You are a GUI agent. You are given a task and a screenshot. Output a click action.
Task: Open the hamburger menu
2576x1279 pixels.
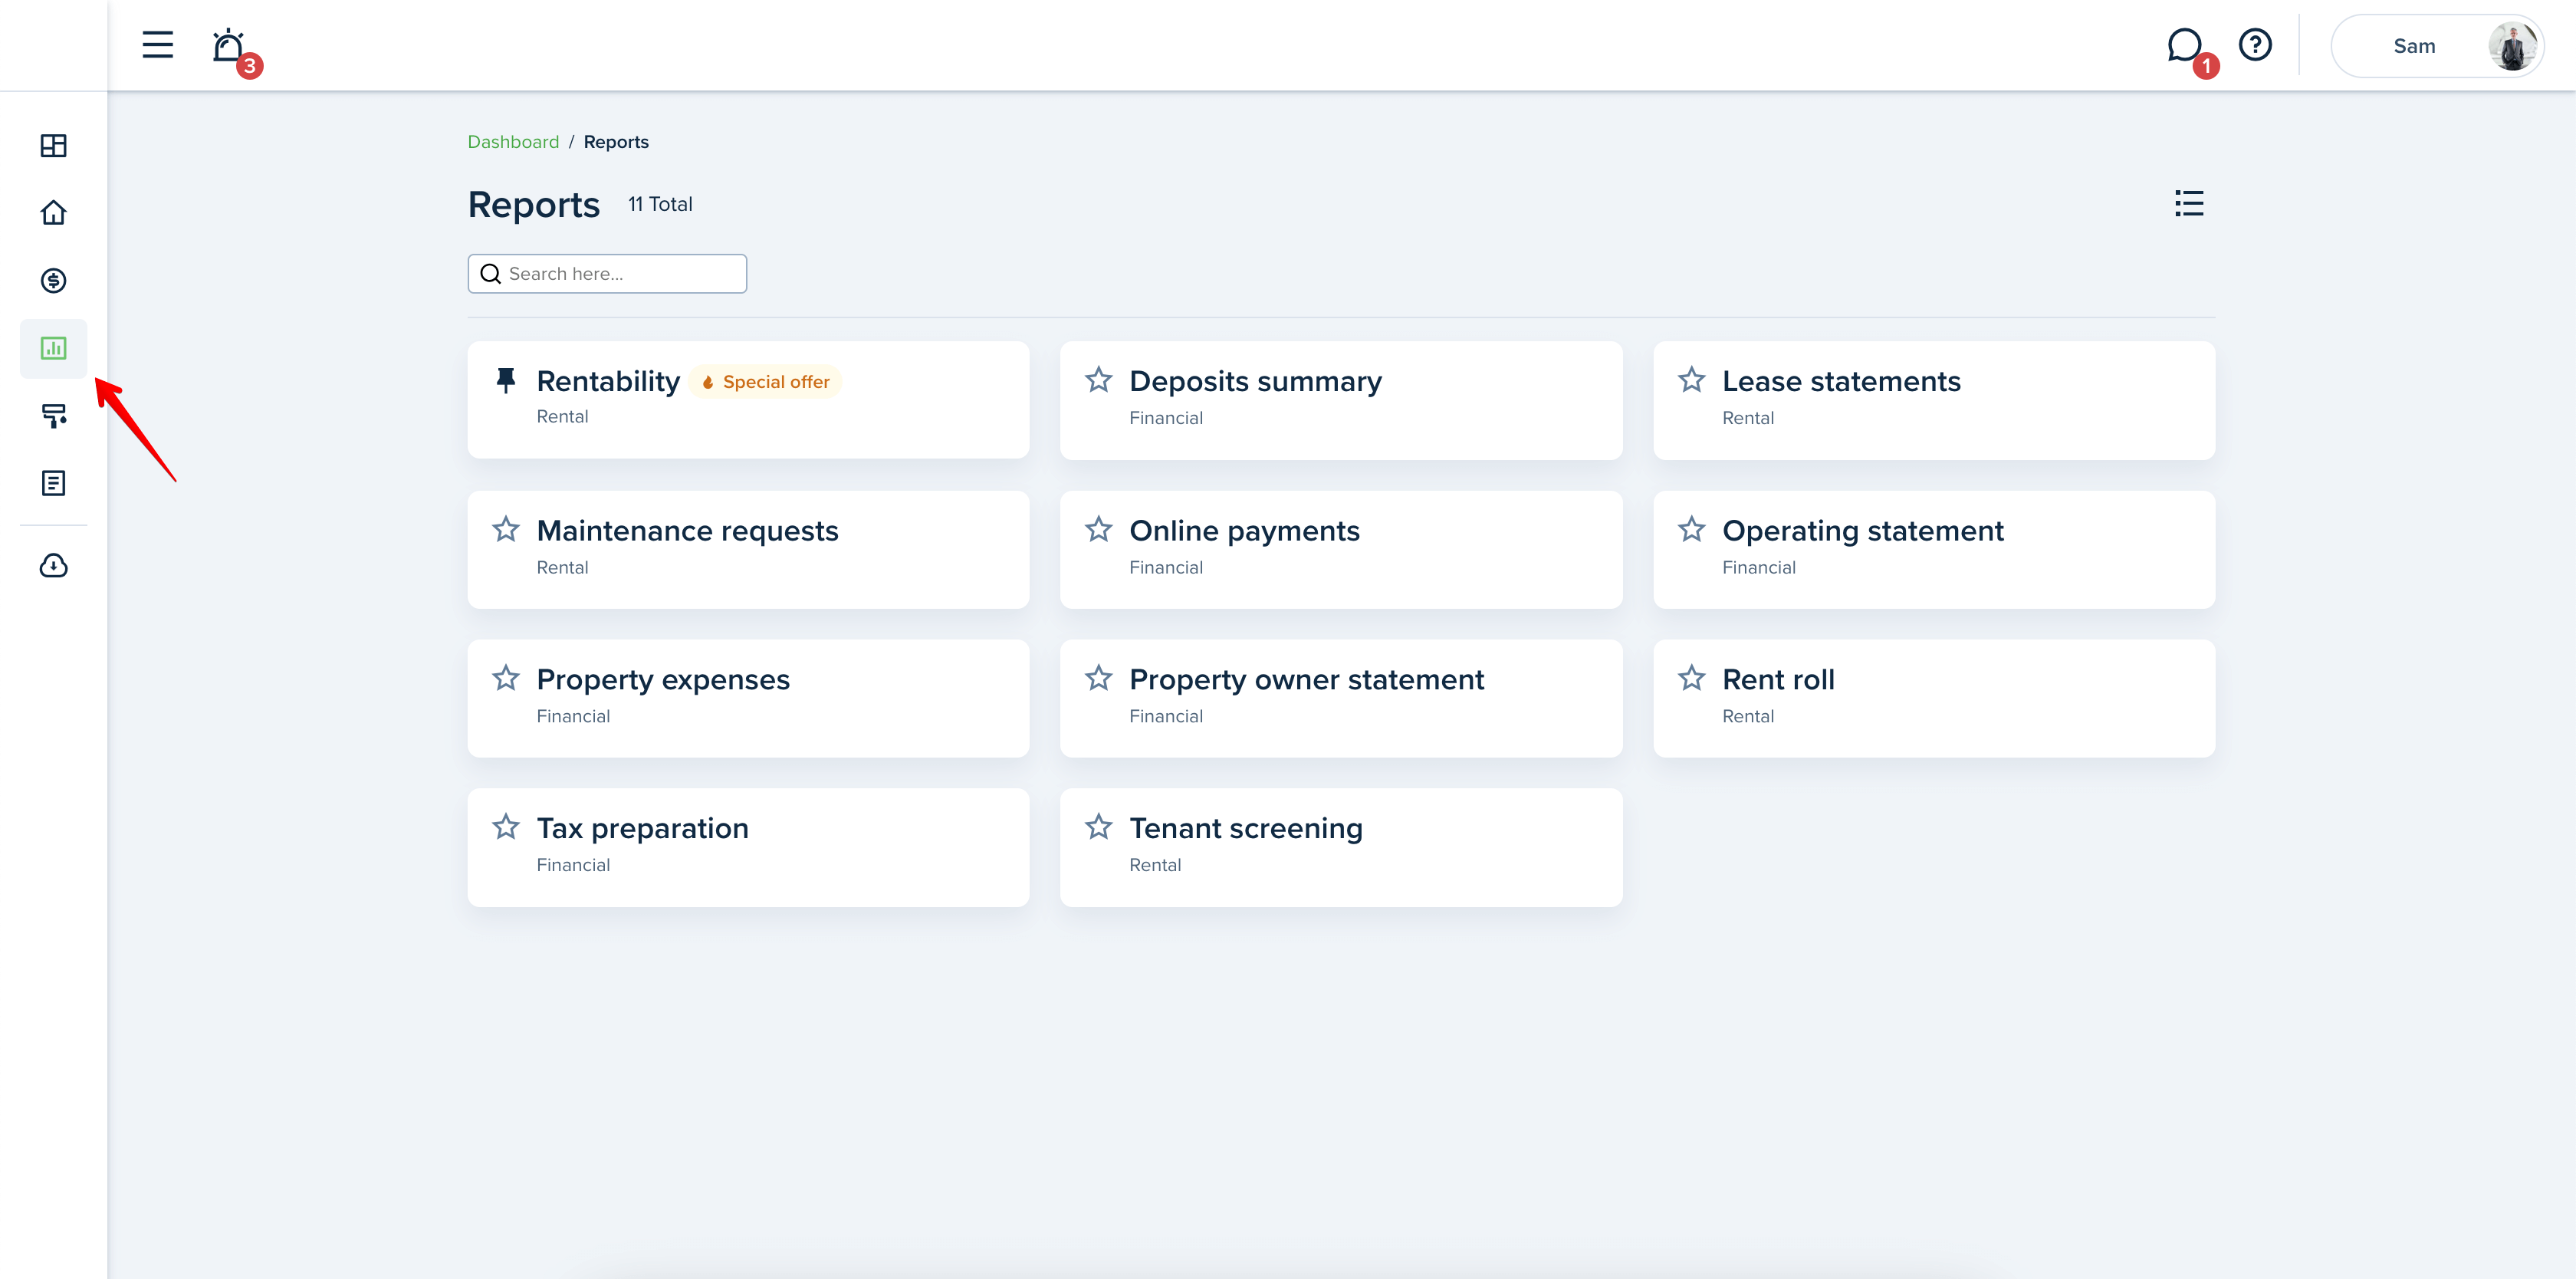[157, 45]
